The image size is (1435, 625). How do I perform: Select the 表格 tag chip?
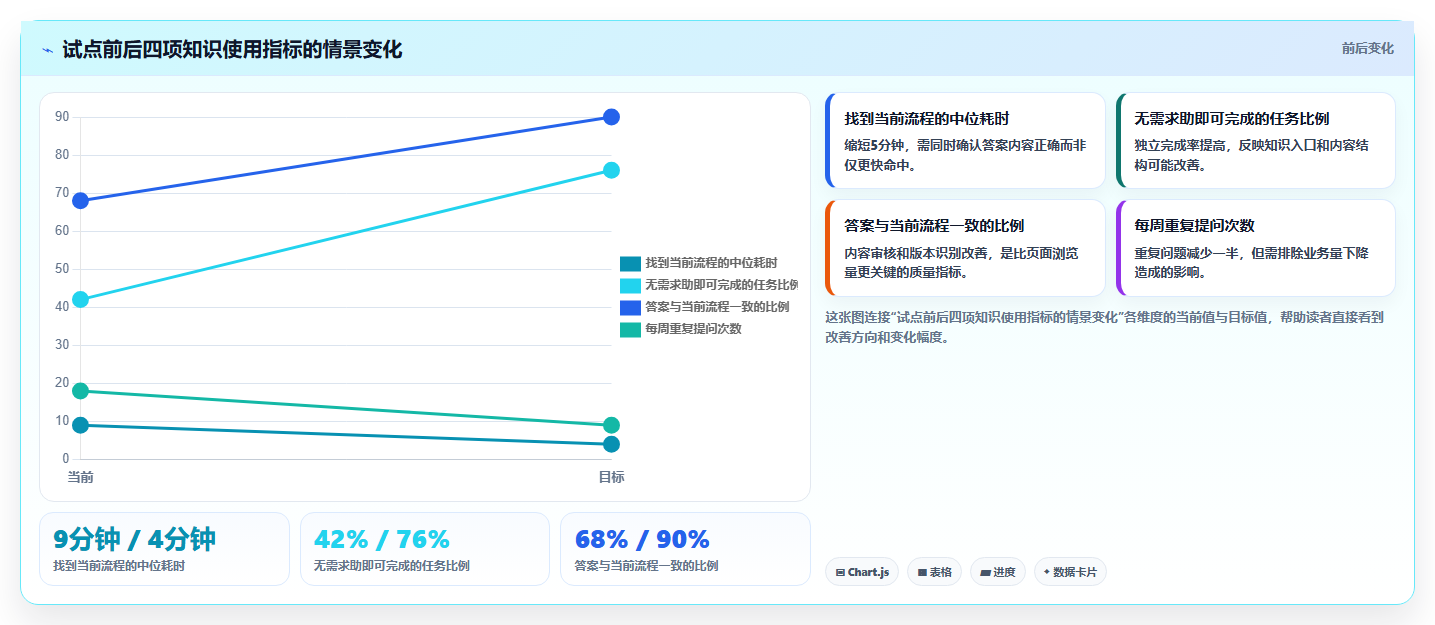pyautogui.click(x=934, y=572)
